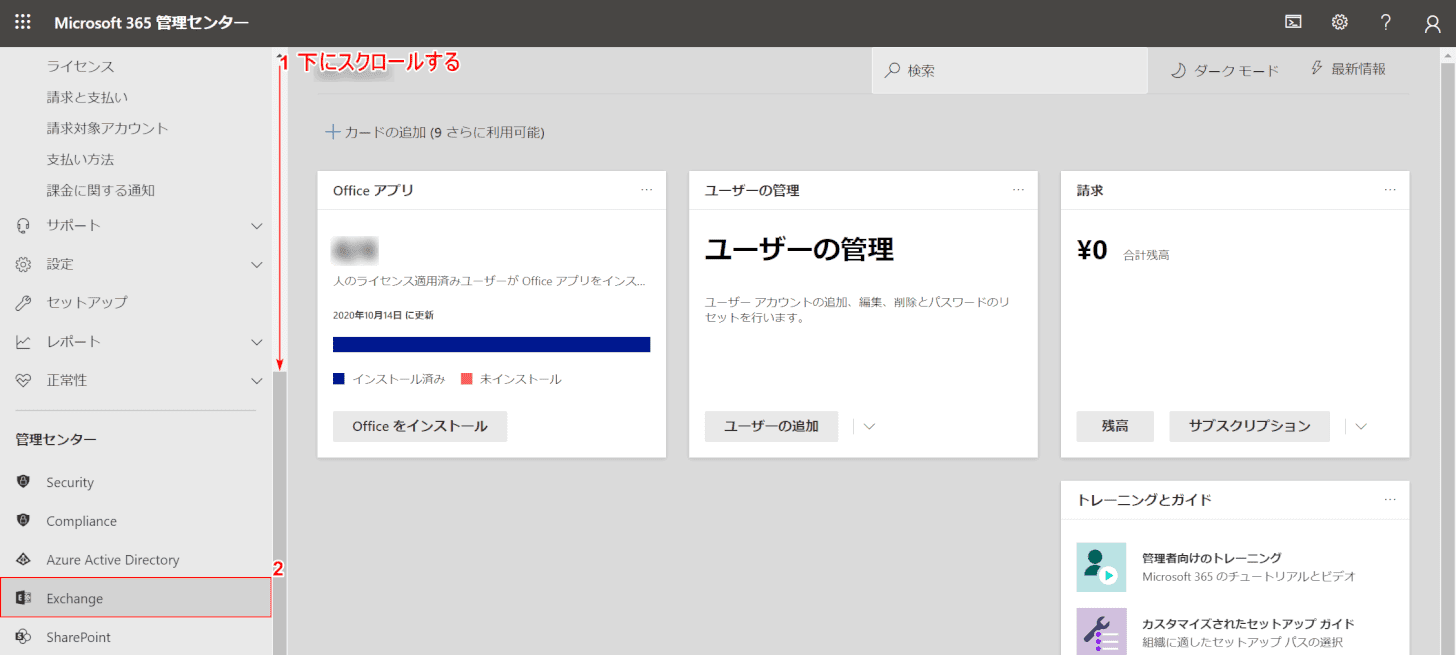1456x655 pixels.
Task: Open Security admin center
Action: pos(69,482)
